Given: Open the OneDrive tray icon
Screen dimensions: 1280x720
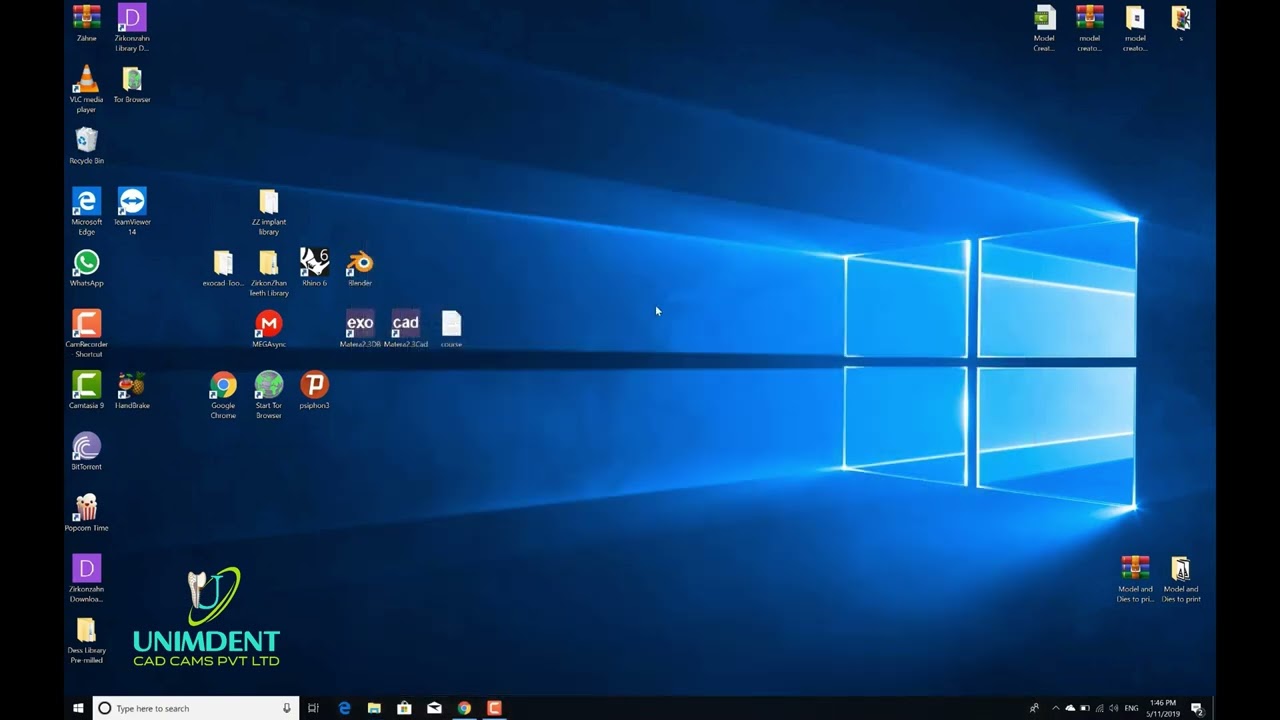Looking at the screenshot, I should click(1070, 708).
